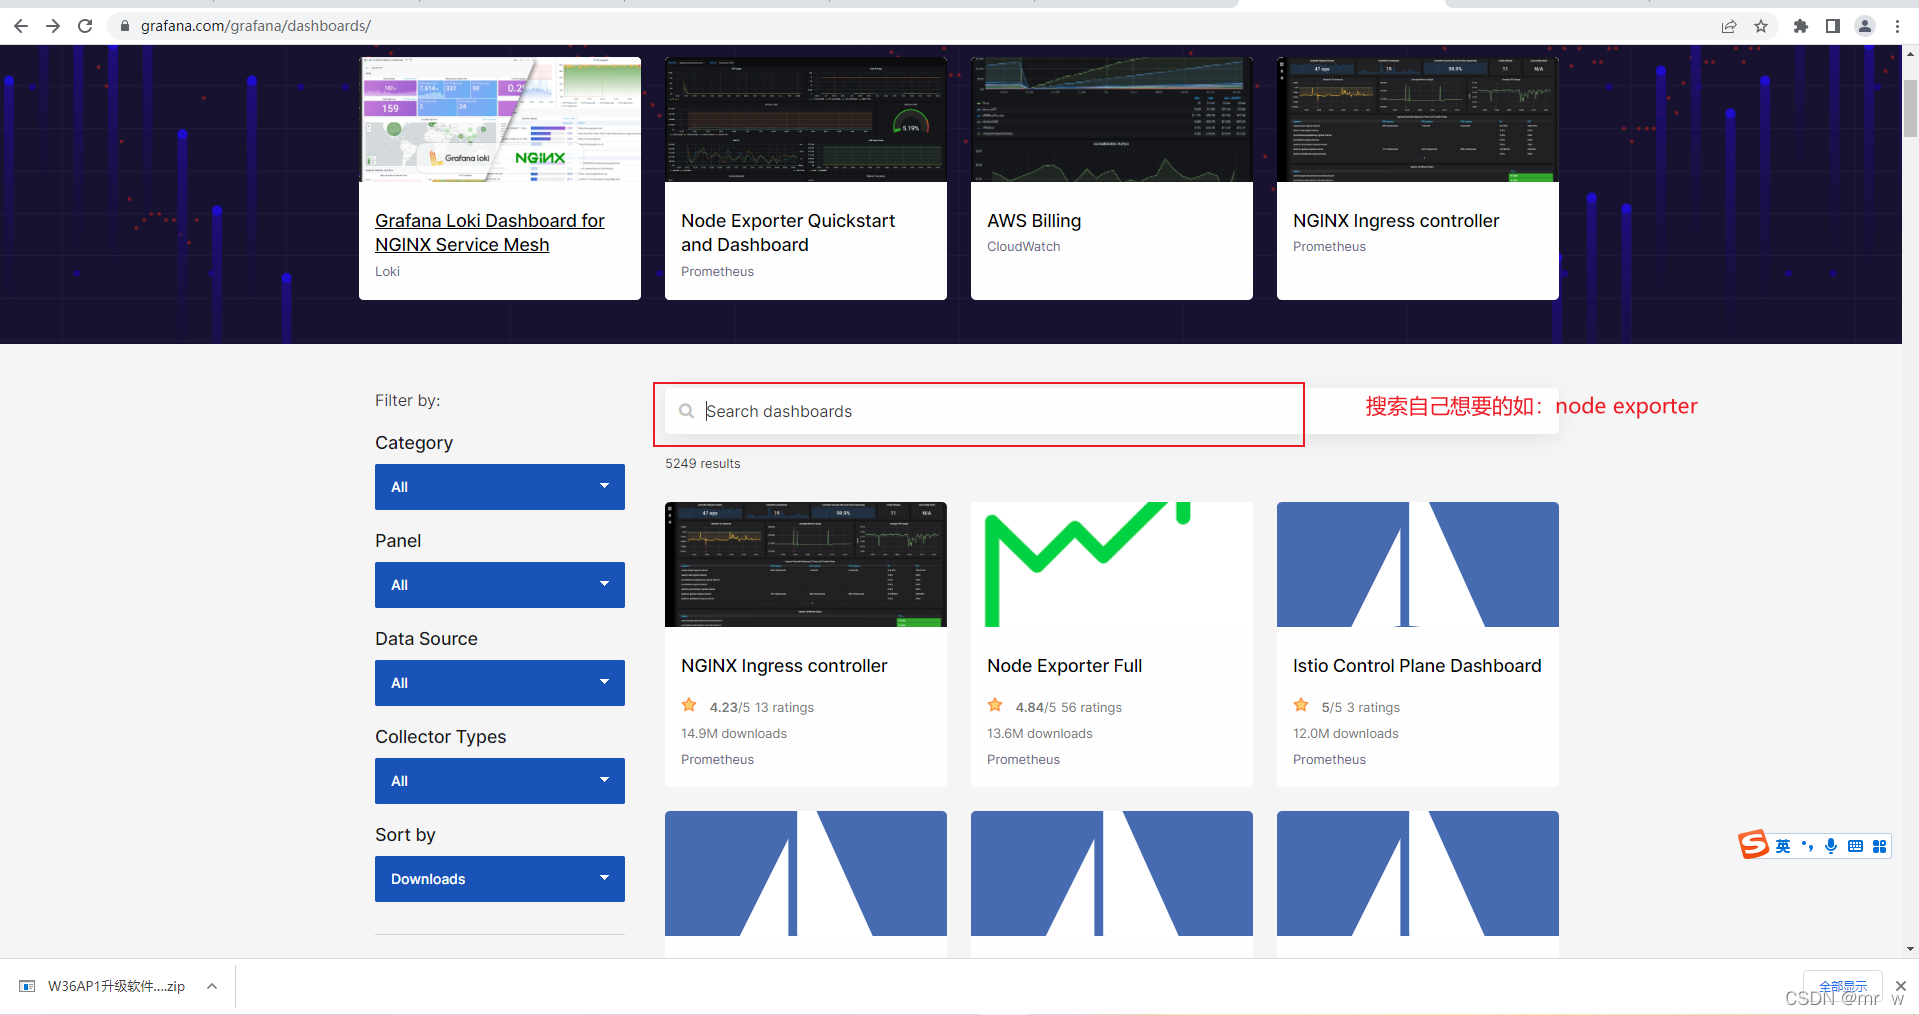
Task: Click the "Loki" data source label
Action: [388, 272]
